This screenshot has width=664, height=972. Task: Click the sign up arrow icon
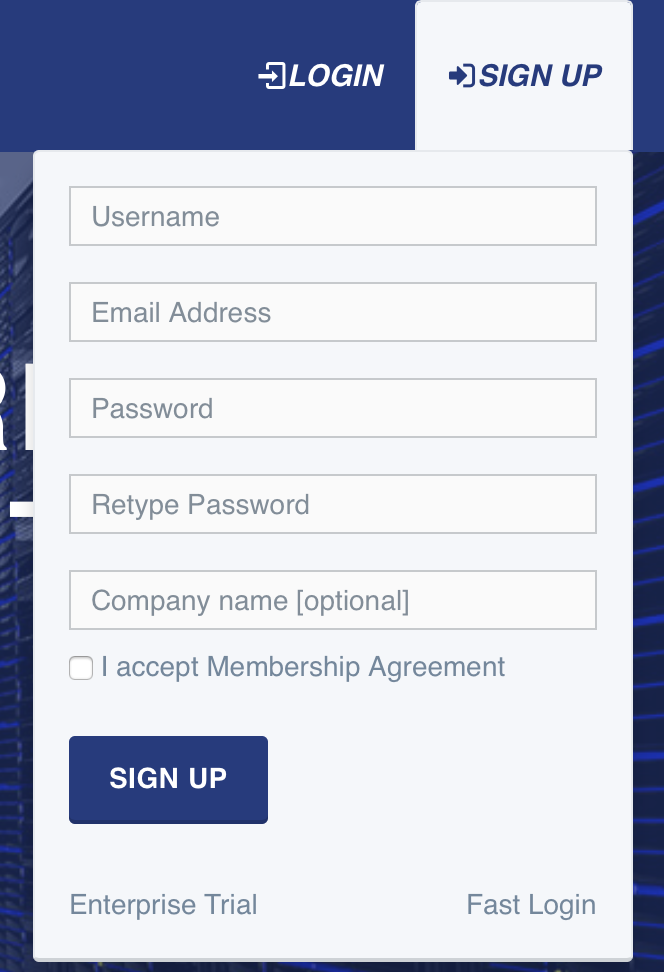(462, 76)
